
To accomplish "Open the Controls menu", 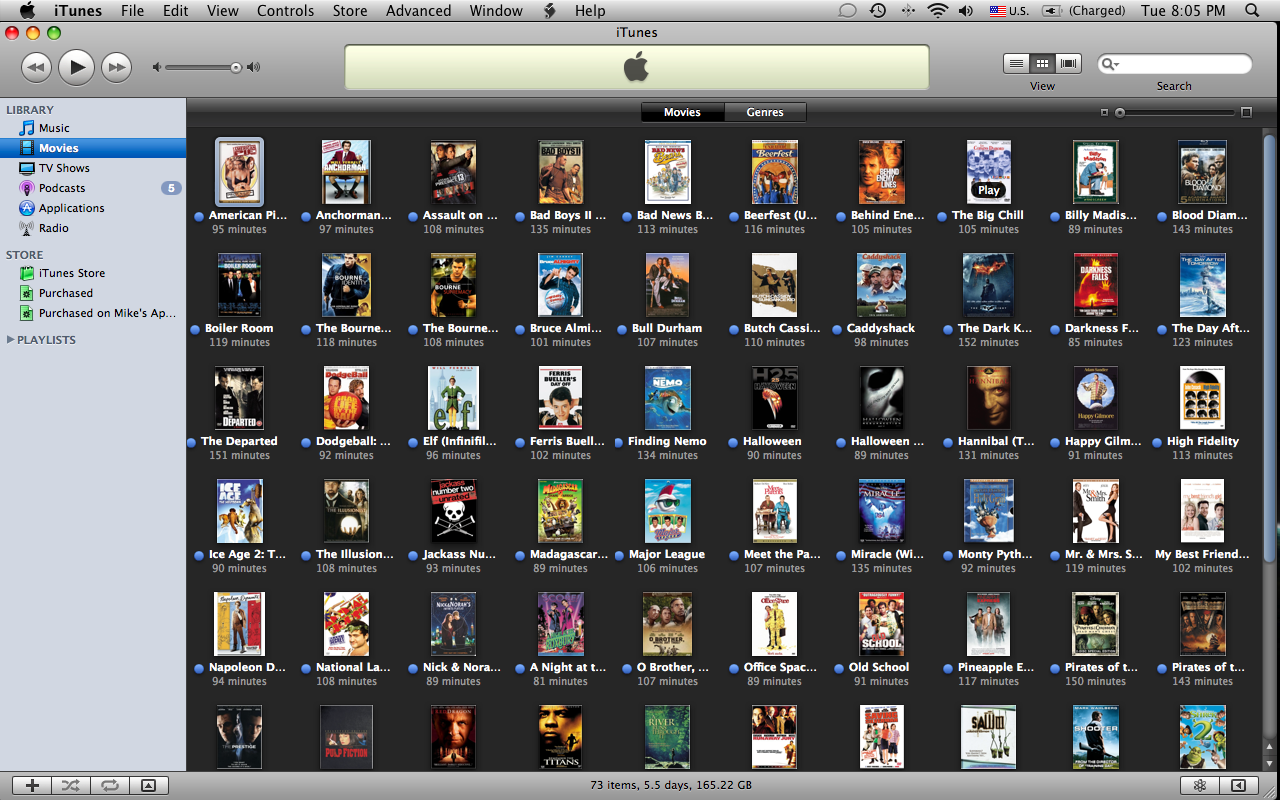I will pos(286,11).
